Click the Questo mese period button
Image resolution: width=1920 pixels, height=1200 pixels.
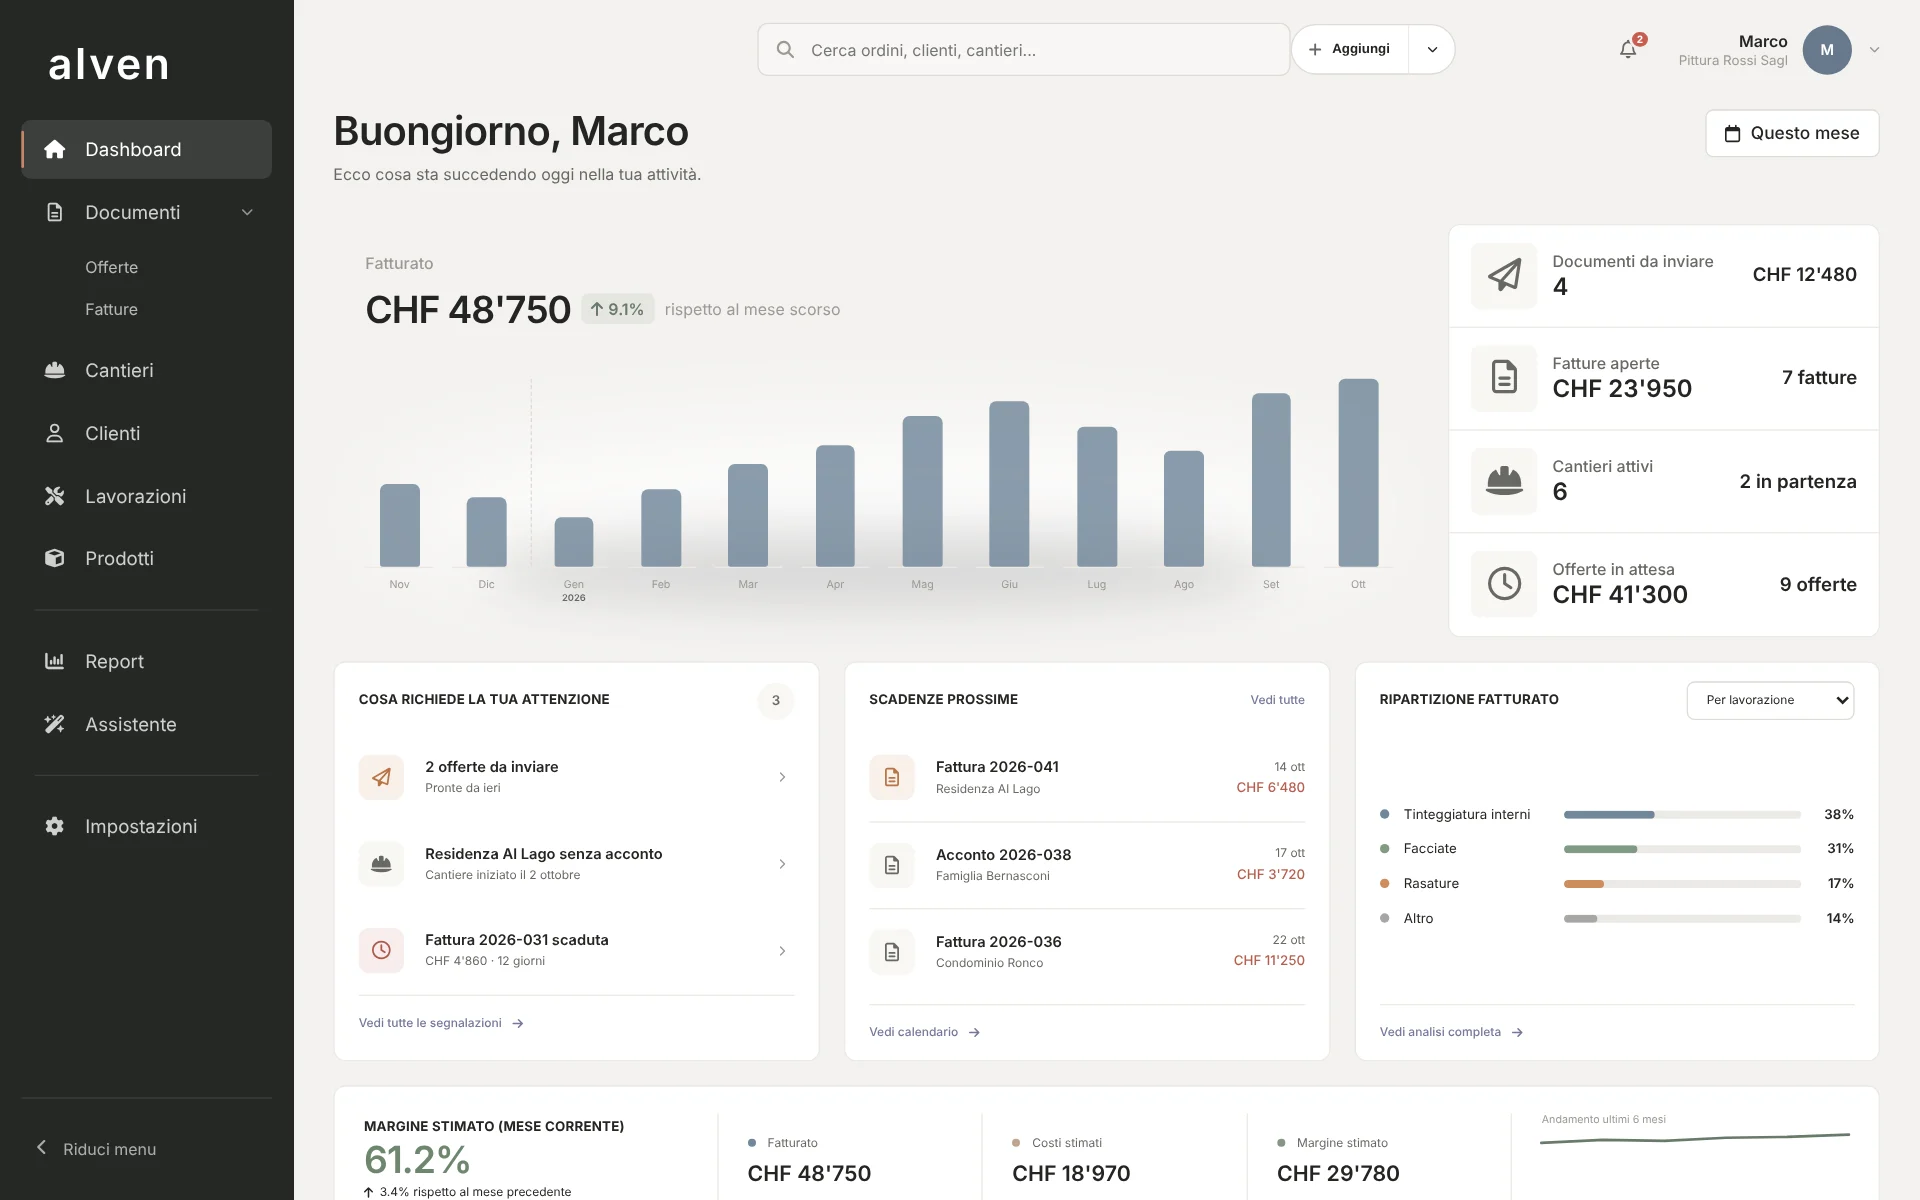1792,134
